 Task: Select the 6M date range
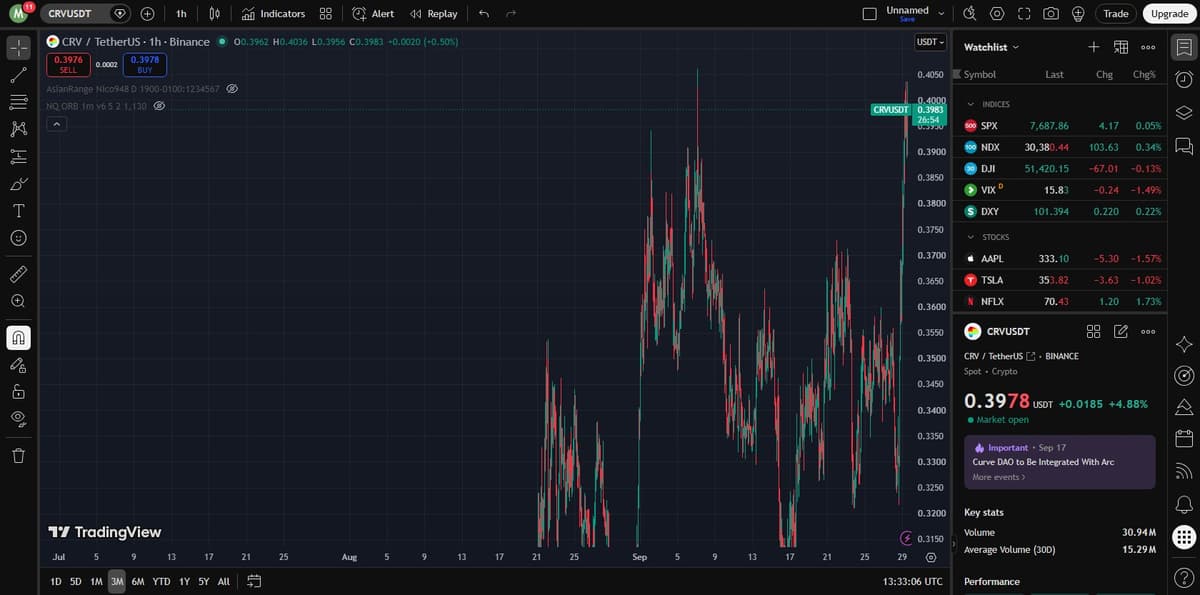tap(138, 581)
